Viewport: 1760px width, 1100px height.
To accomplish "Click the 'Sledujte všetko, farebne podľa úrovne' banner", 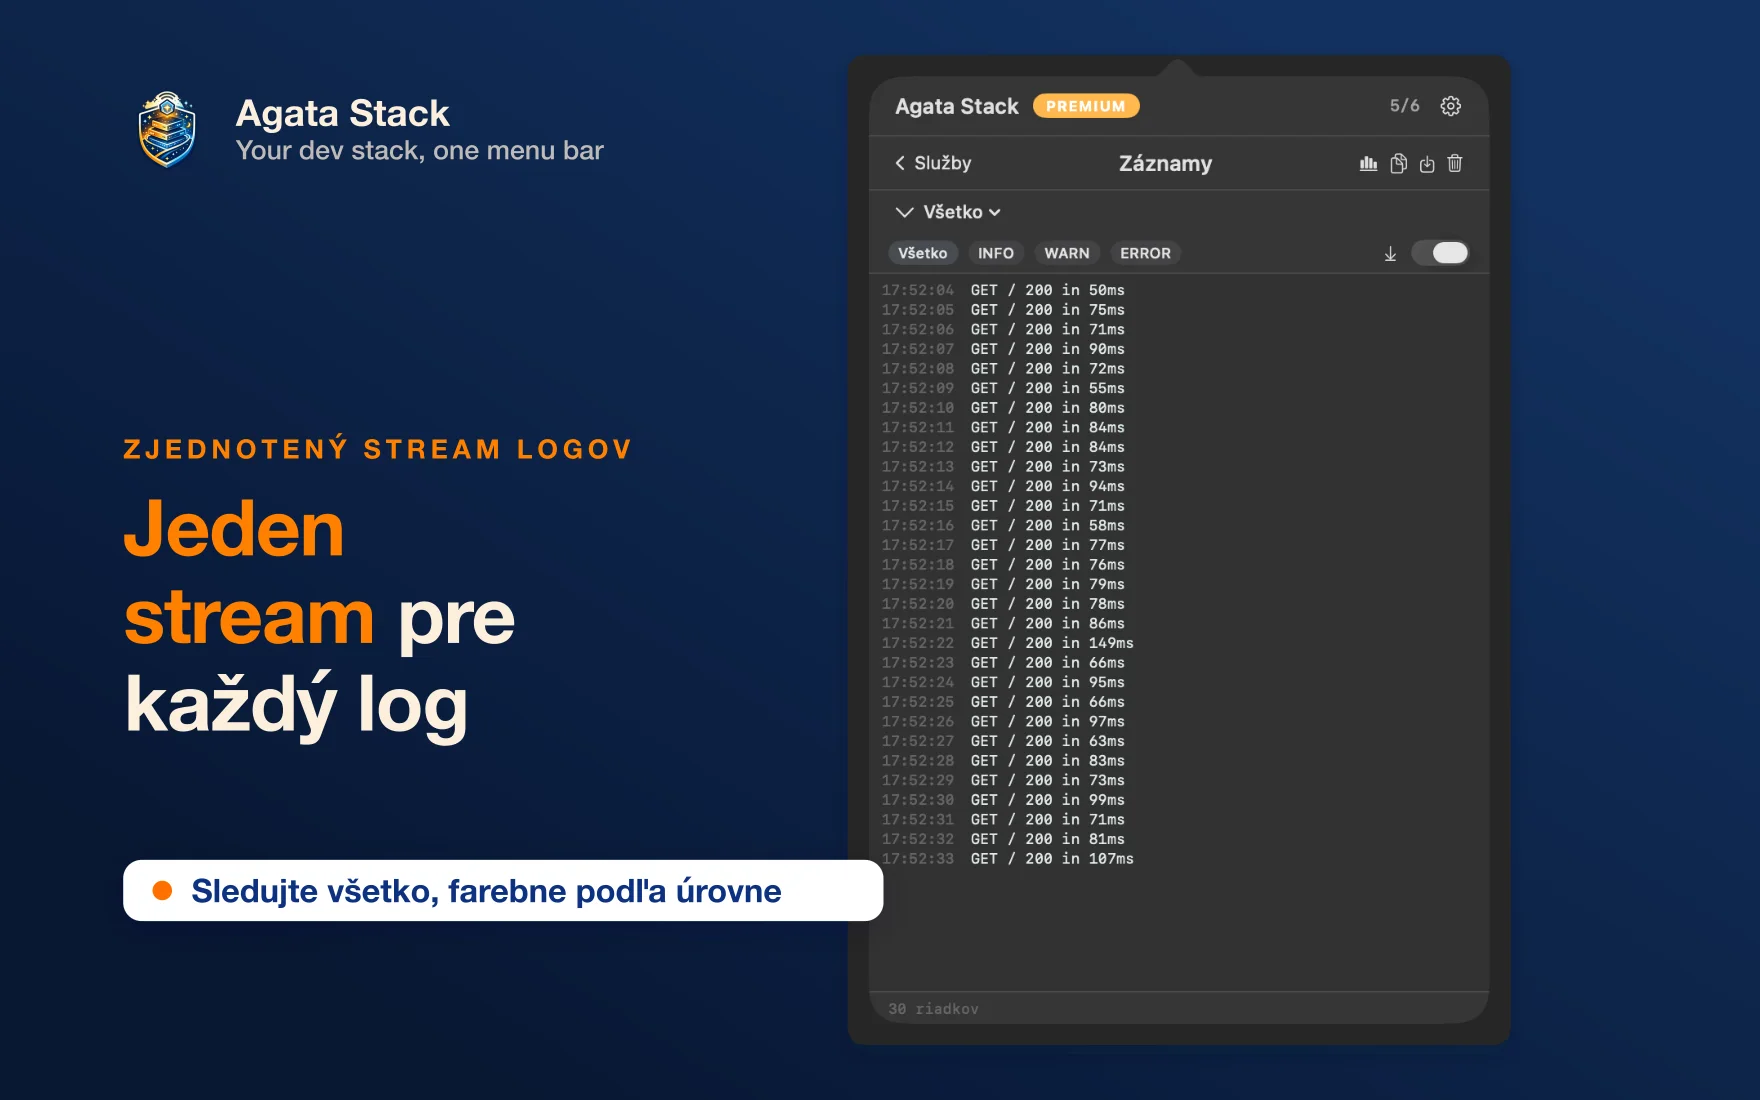I will pos(503,891).
